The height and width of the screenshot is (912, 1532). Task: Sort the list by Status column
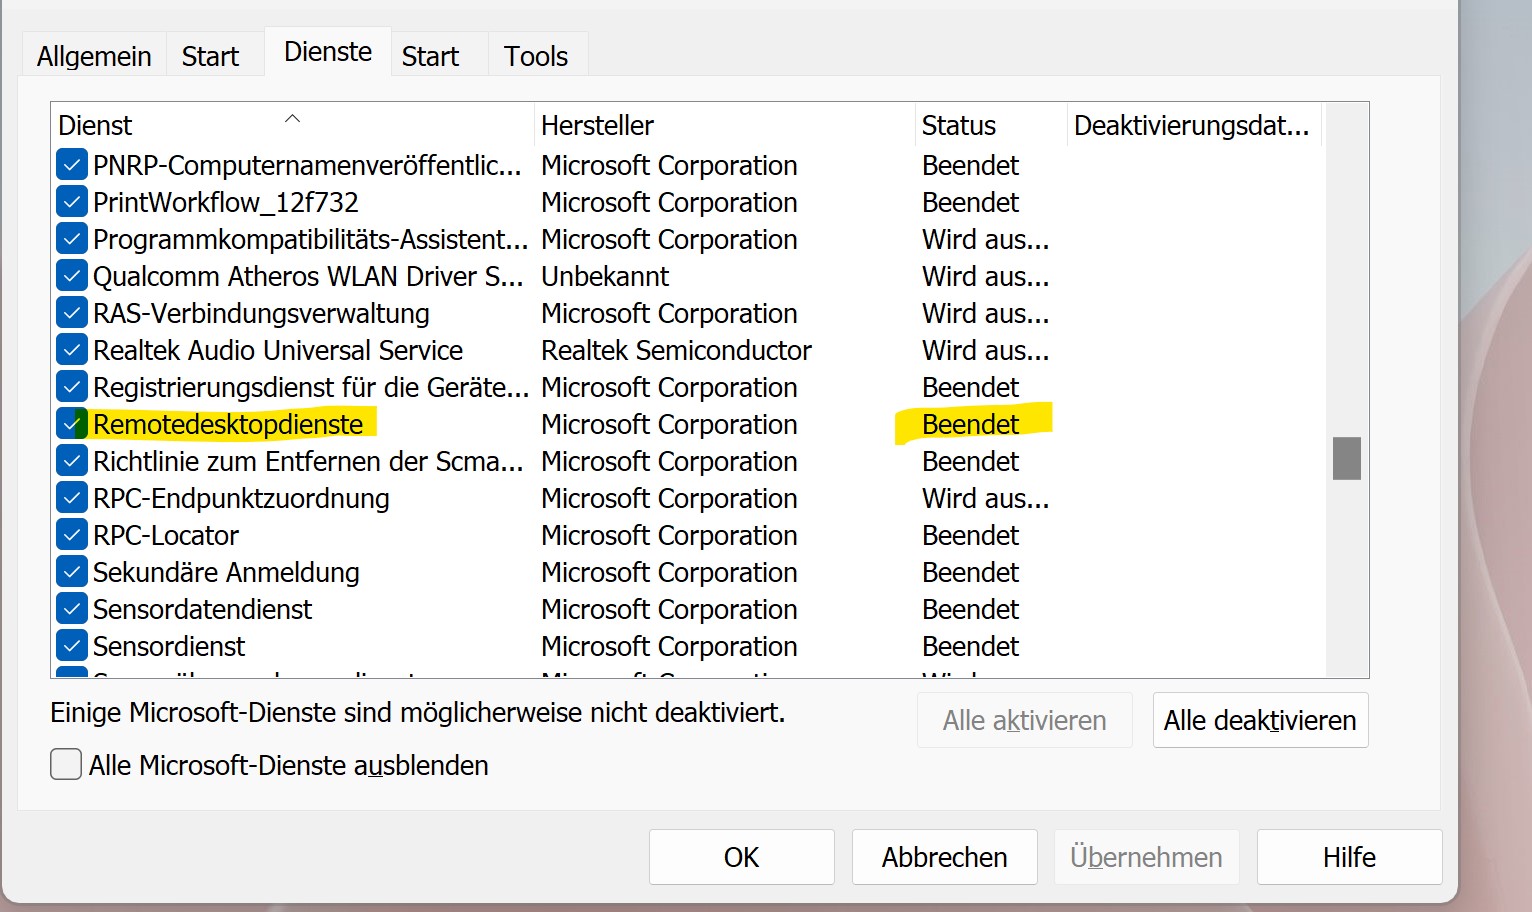pyautogui.click(x=958, y=125)
